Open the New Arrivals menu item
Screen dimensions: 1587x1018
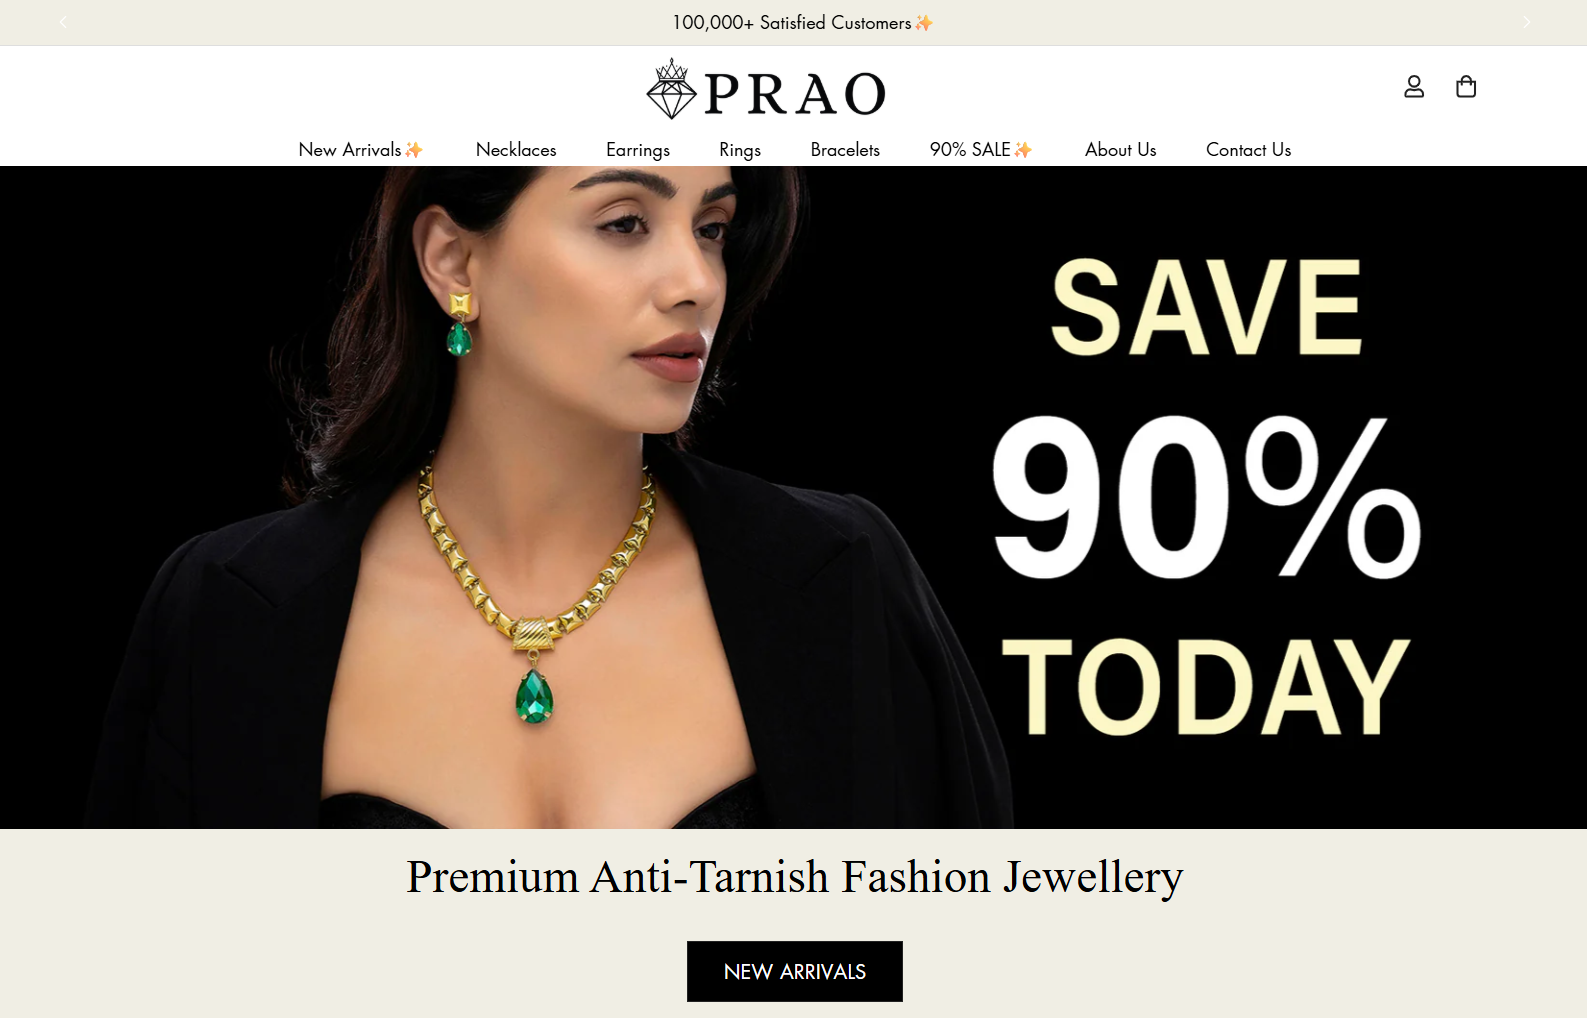(x=360, y=149)
